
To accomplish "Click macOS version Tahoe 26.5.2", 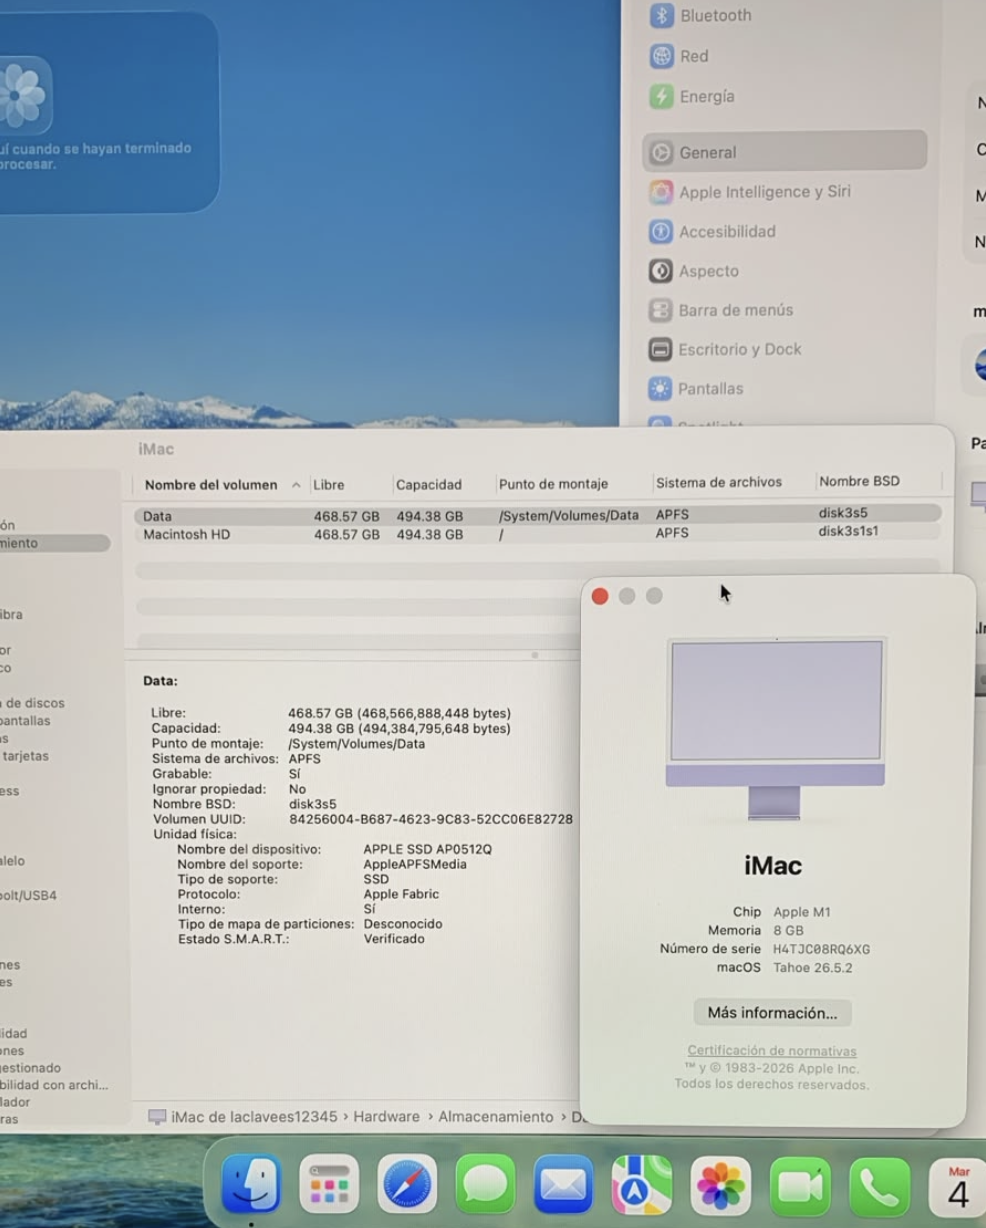I will click(813, 968).
